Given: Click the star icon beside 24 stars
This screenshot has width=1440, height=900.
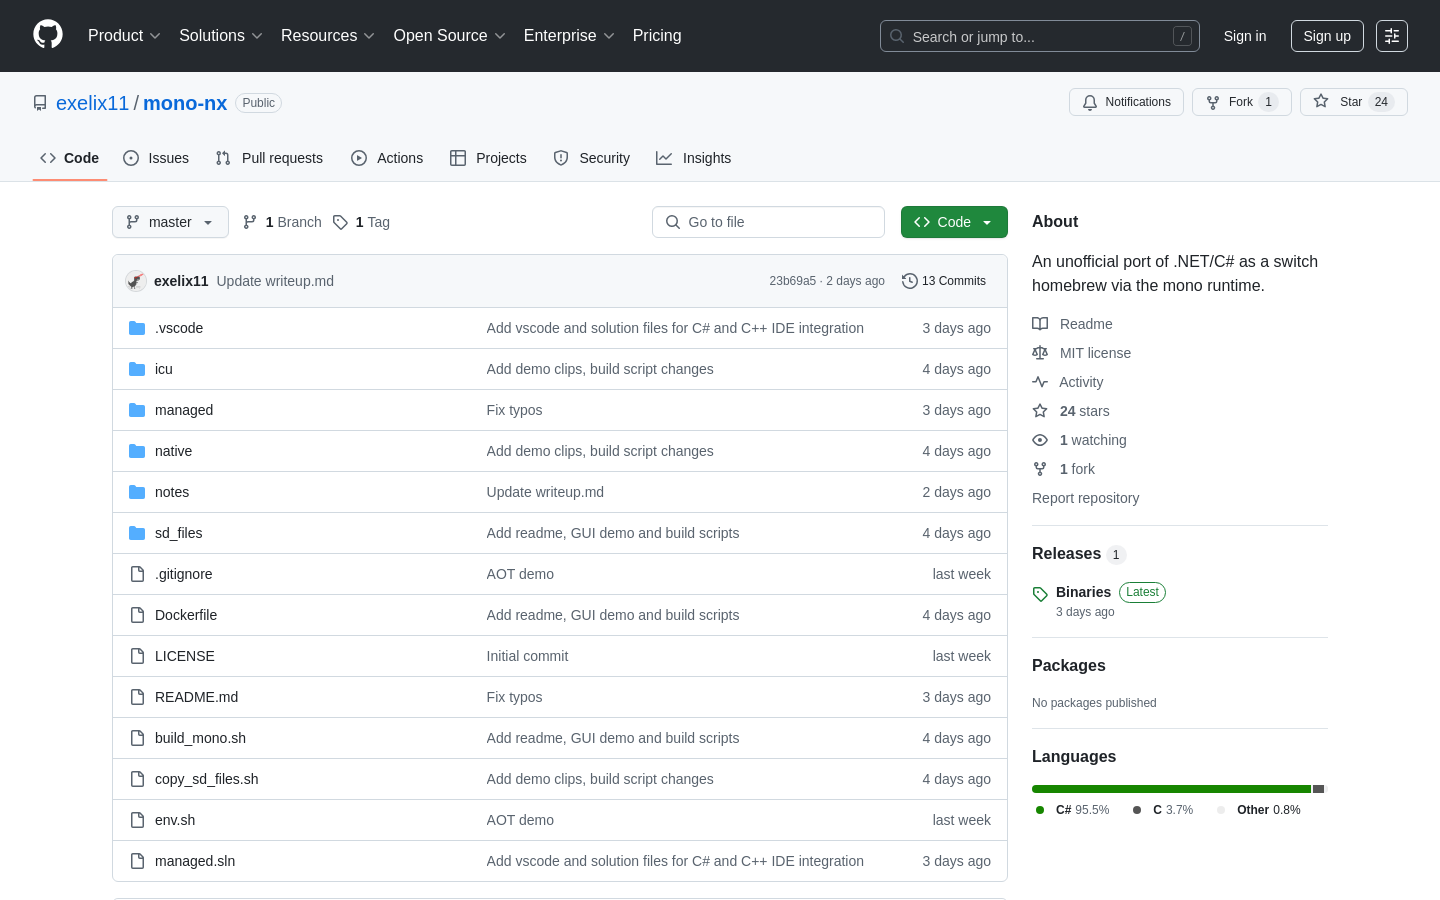Looking at the screenshot, I should [x=1040, y=411].
